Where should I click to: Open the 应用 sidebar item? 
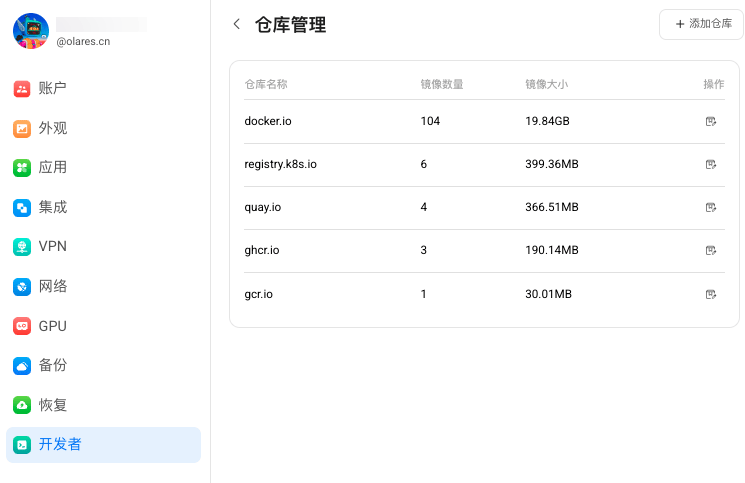tap(52, 167)
